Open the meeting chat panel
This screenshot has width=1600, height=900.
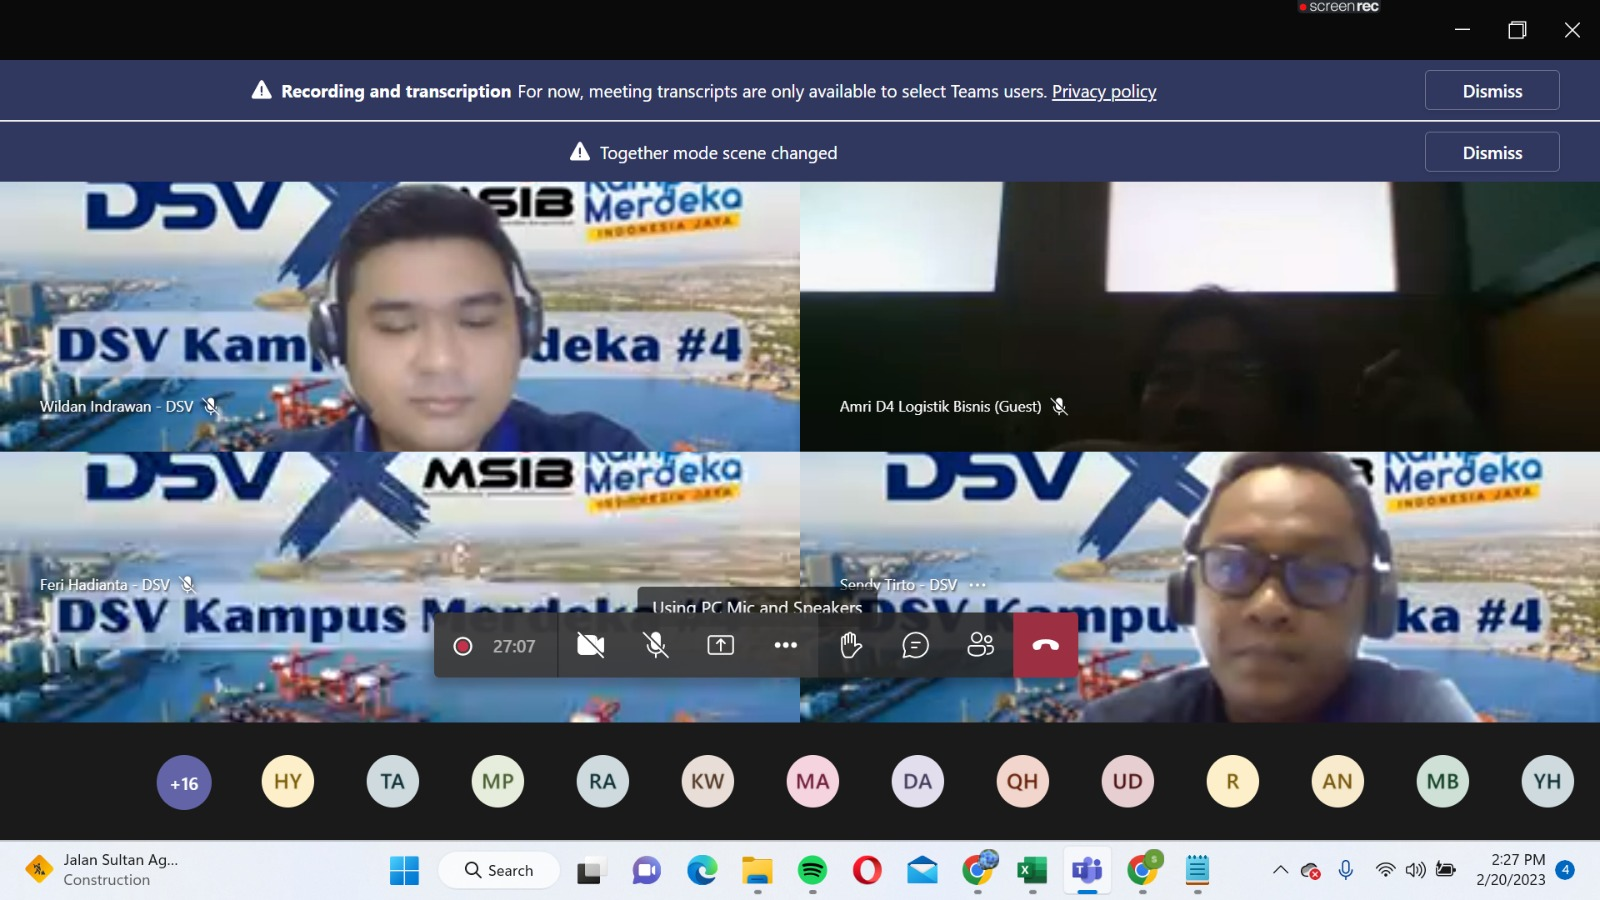click(x=916, y=646)
